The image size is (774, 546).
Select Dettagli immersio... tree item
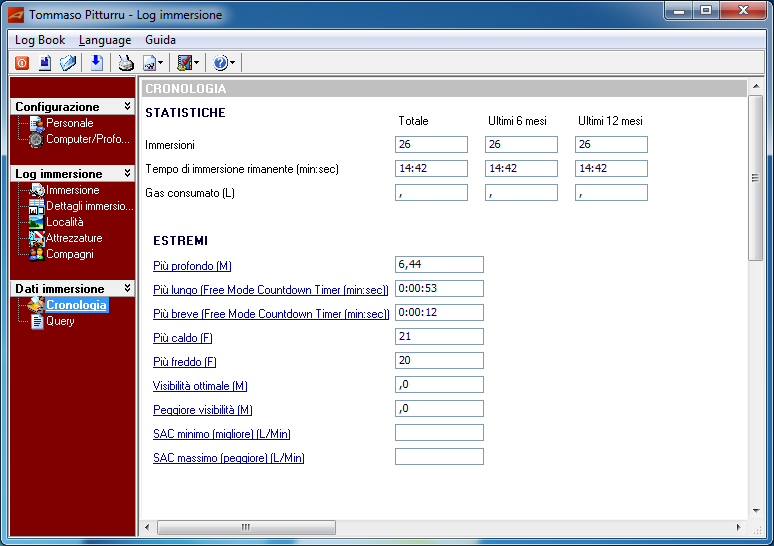89,206
